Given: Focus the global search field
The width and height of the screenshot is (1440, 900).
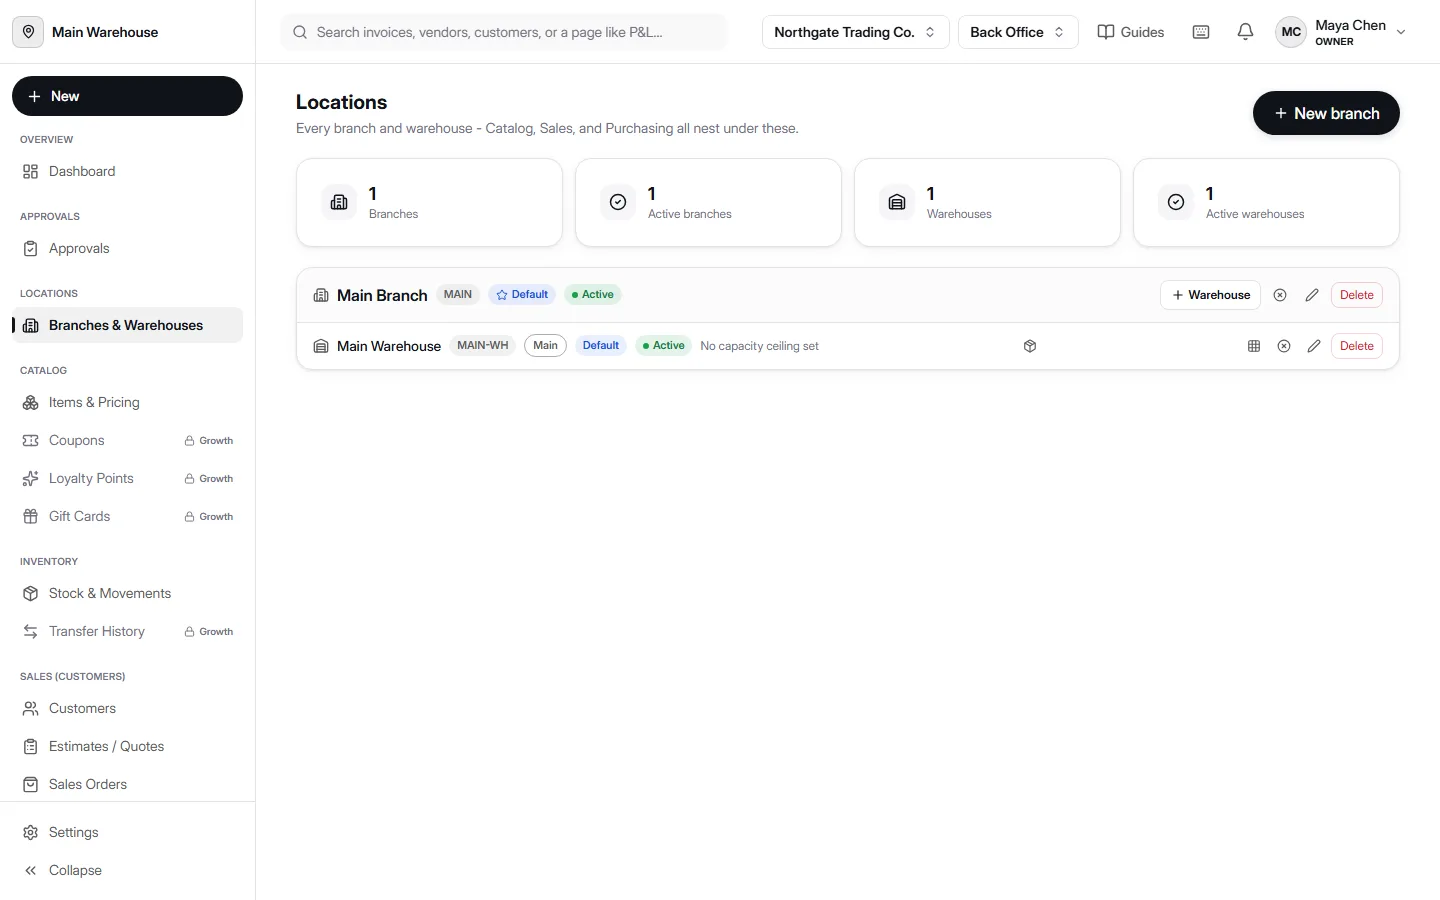Looking at the screenshot, I should coord(504,32).
